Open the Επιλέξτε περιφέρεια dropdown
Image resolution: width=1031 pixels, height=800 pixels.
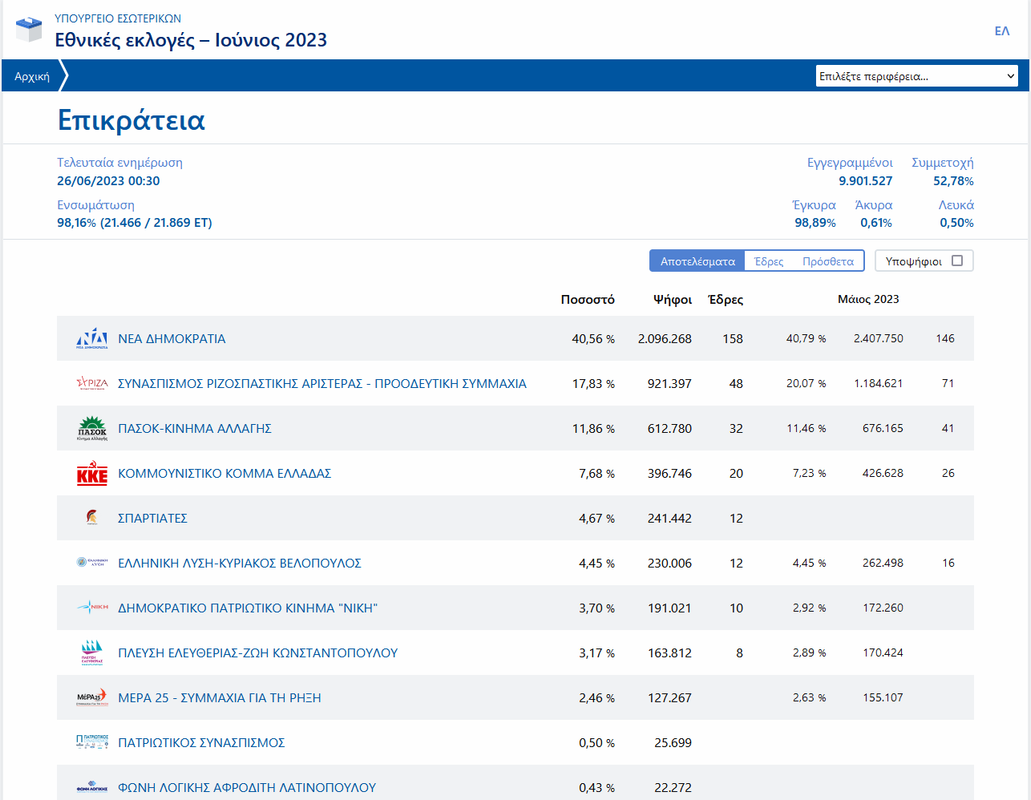(x=917, y=76)
